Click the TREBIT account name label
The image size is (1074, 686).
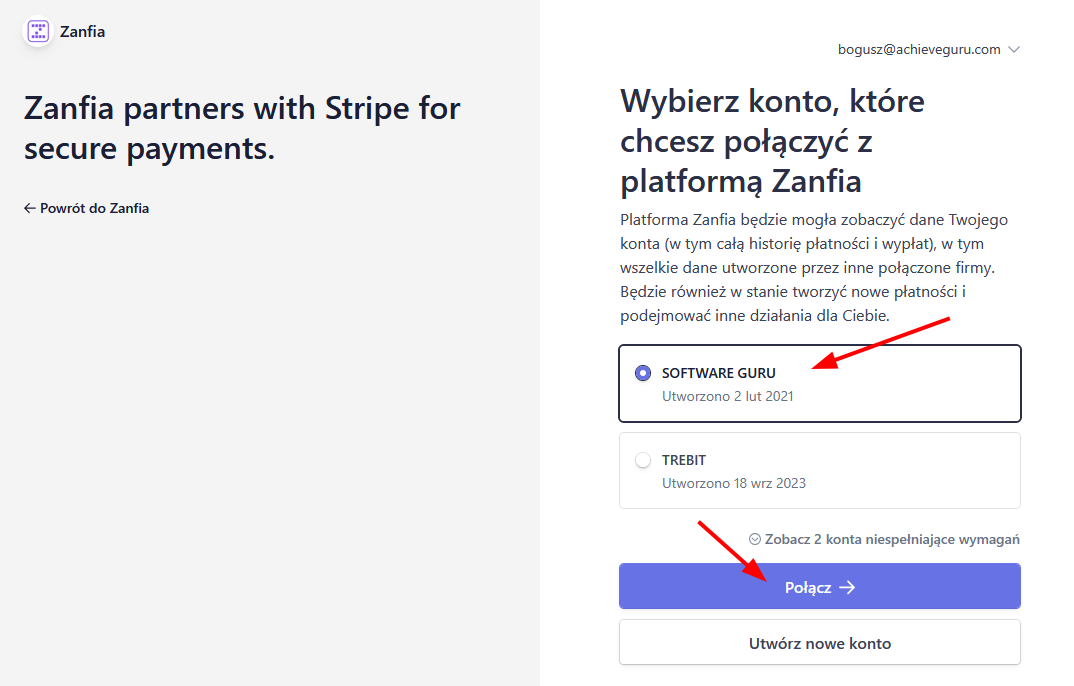pyautogui.click(x=684, y=460)
